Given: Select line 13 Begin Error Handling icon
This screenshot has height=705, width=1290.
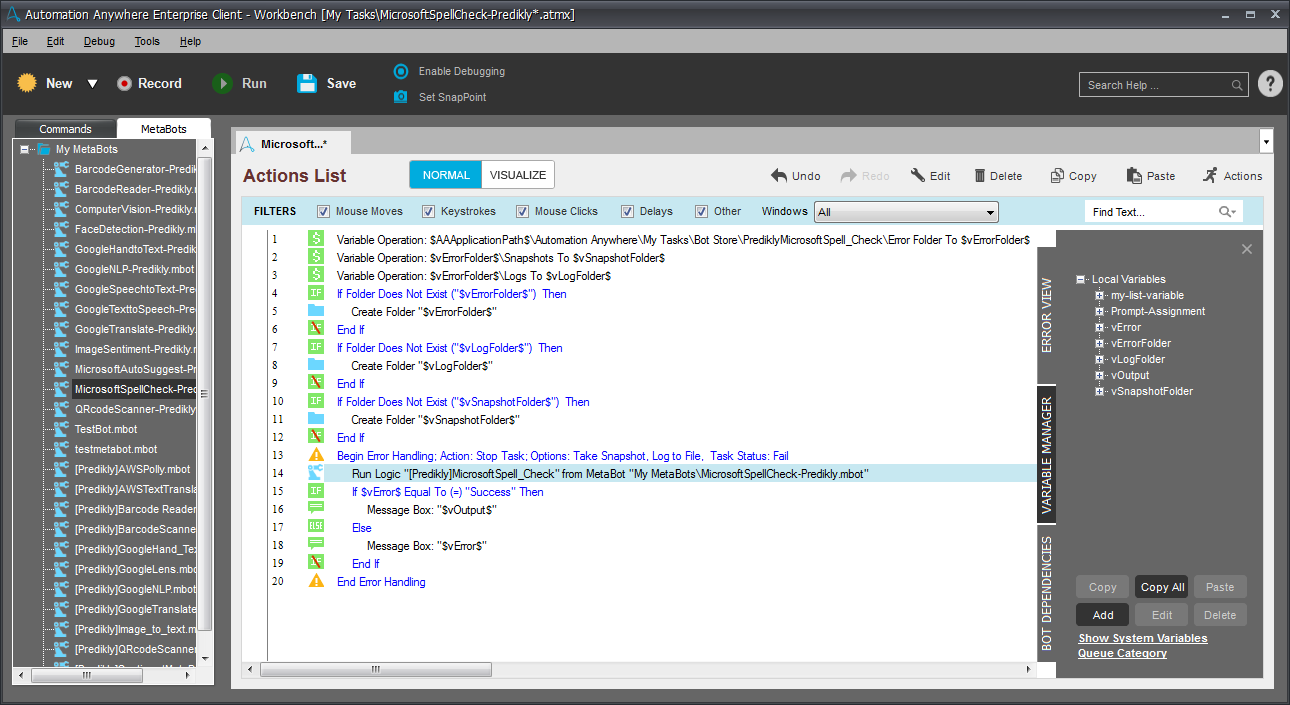Looking at the screenshot, I should pos(316,455).
